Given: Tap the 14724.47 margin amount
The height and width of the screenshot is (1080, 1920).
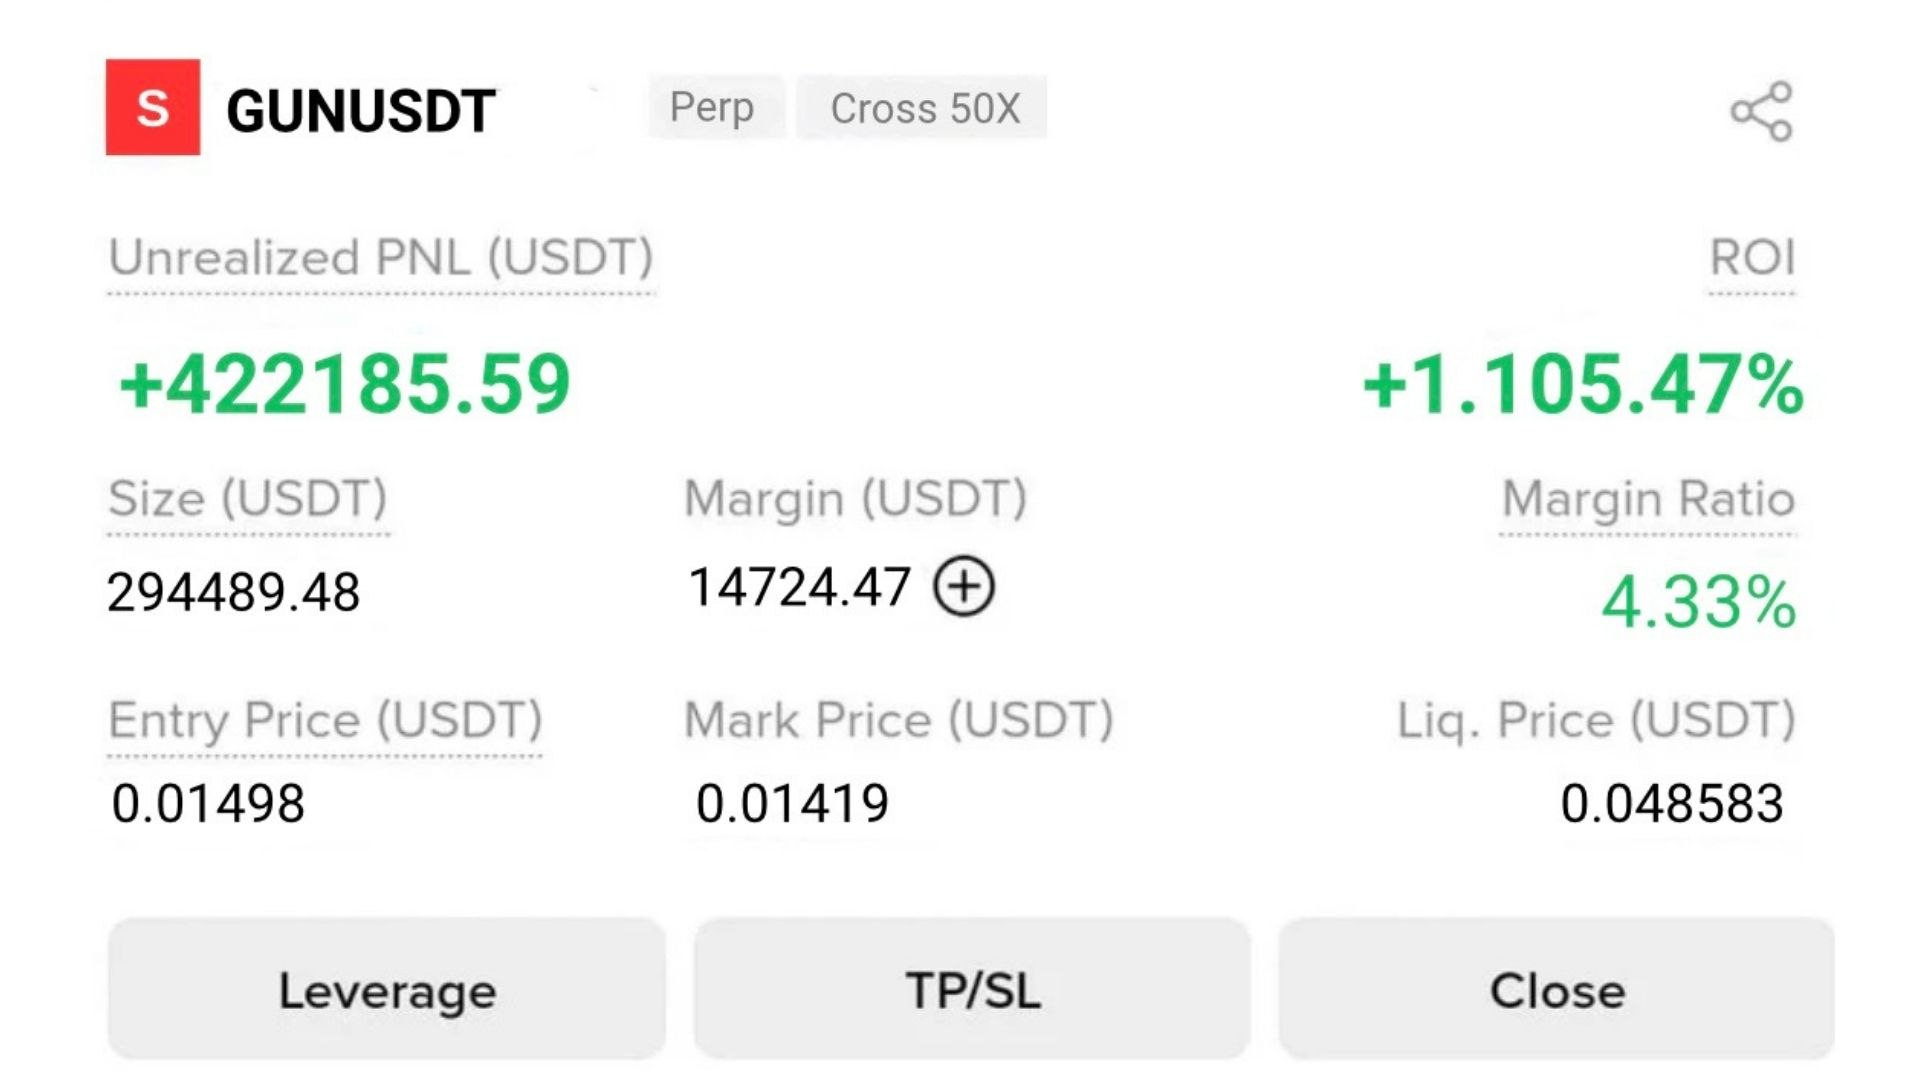Looking at the screenshot, I should [800, 587].
